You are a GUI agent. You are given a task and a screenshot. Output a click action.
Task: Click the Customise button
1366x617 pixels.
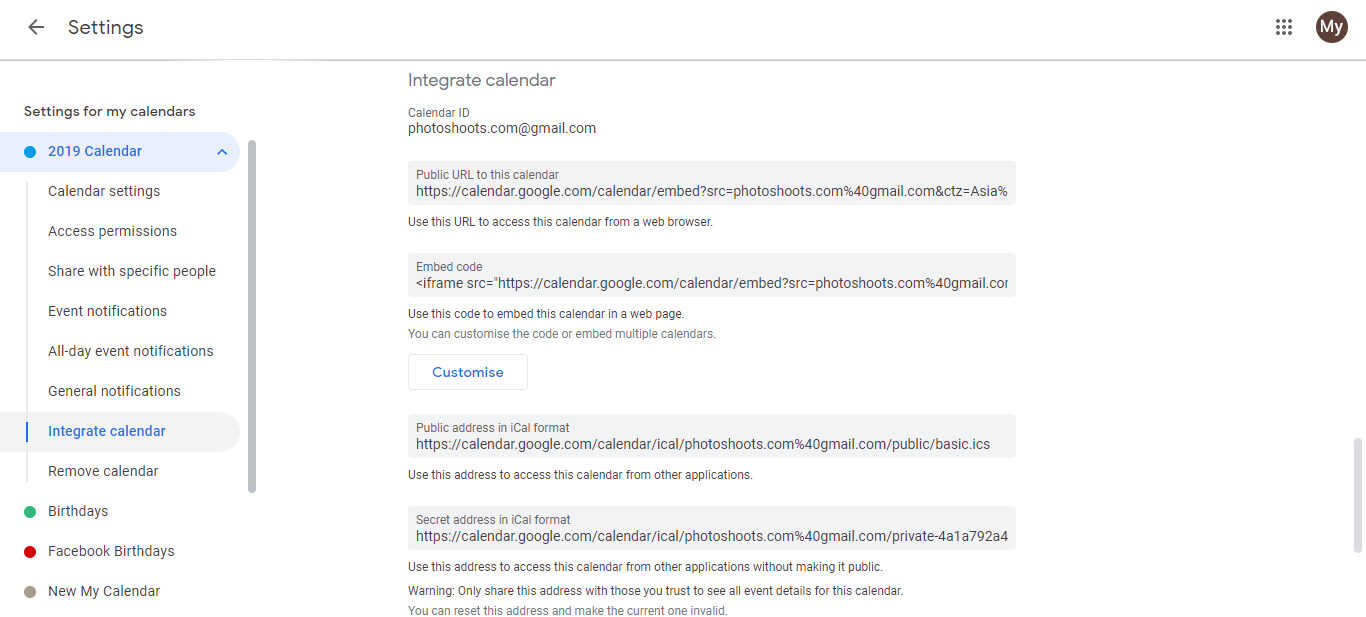coord(468,372)
